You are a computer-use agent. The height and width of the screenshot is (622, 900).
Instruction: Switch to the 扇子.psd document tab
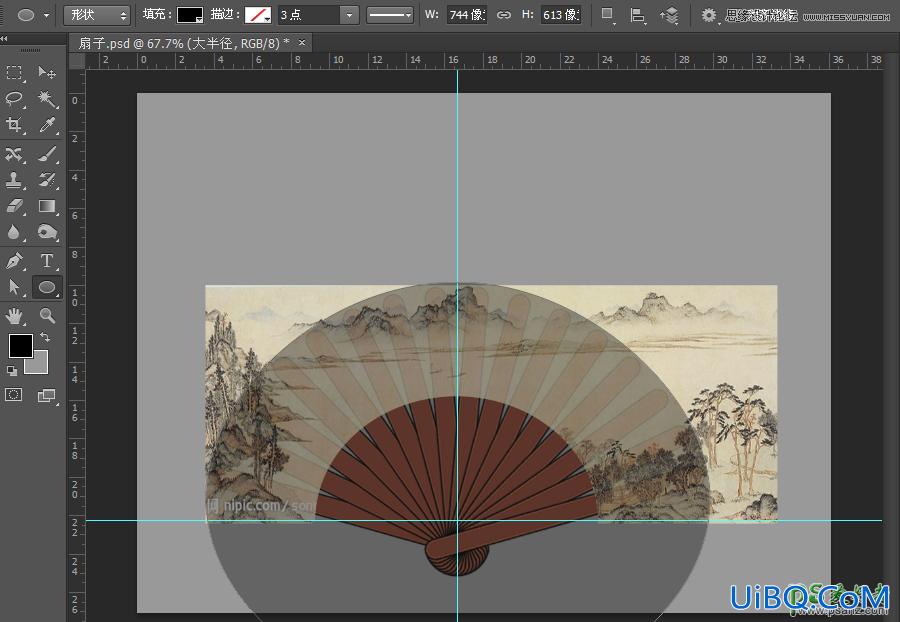click(x=184, y=43)
